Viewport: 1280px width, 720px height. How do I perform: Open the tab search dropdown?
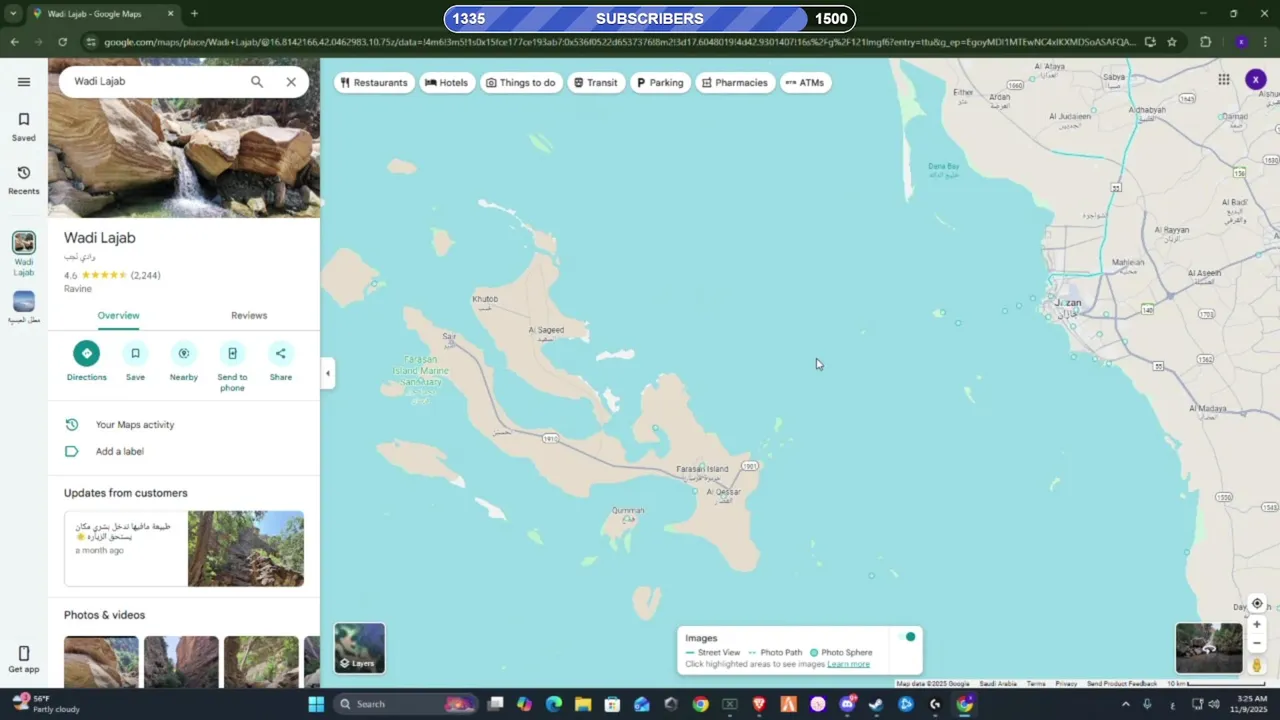pyautogui.click(x=13, y=14)
